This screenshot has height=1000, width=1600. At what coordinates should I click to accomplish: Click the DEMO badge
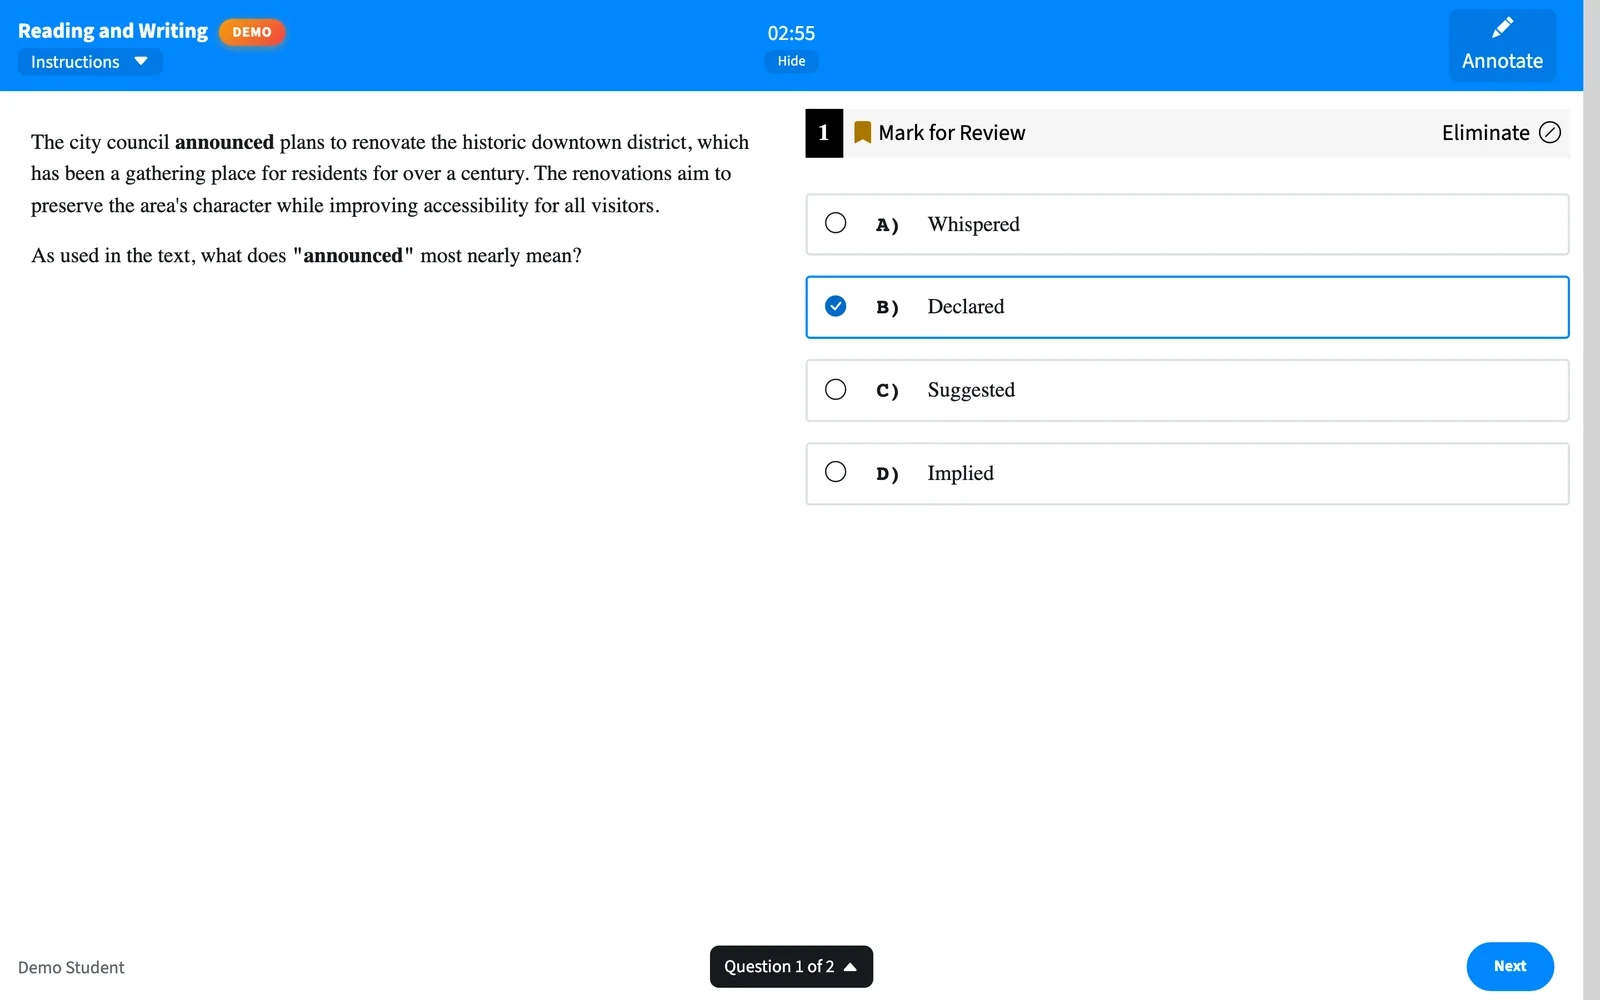tap(252, 32)
